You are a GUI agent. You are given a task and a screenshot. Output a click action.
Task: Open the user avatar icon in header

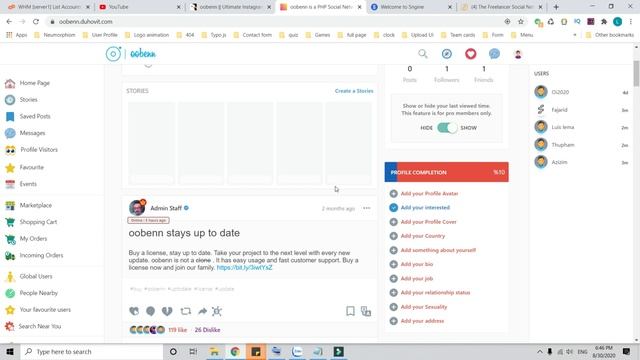point(518,54)
